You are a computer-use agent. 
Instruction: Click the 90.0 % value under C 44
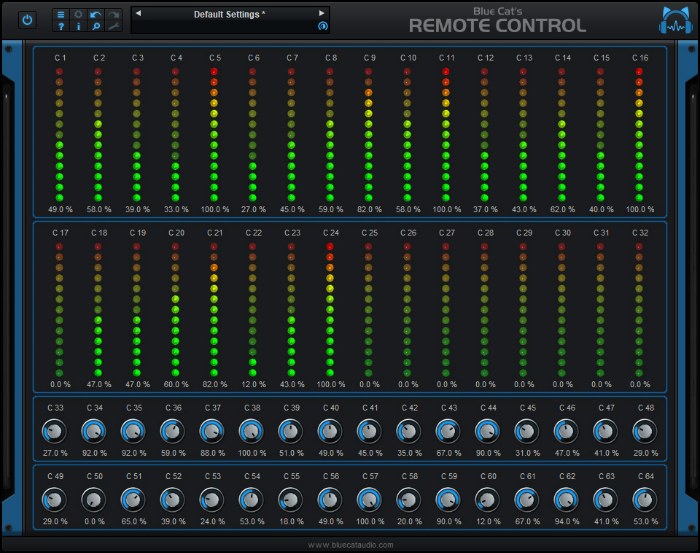tap(488, 453)
